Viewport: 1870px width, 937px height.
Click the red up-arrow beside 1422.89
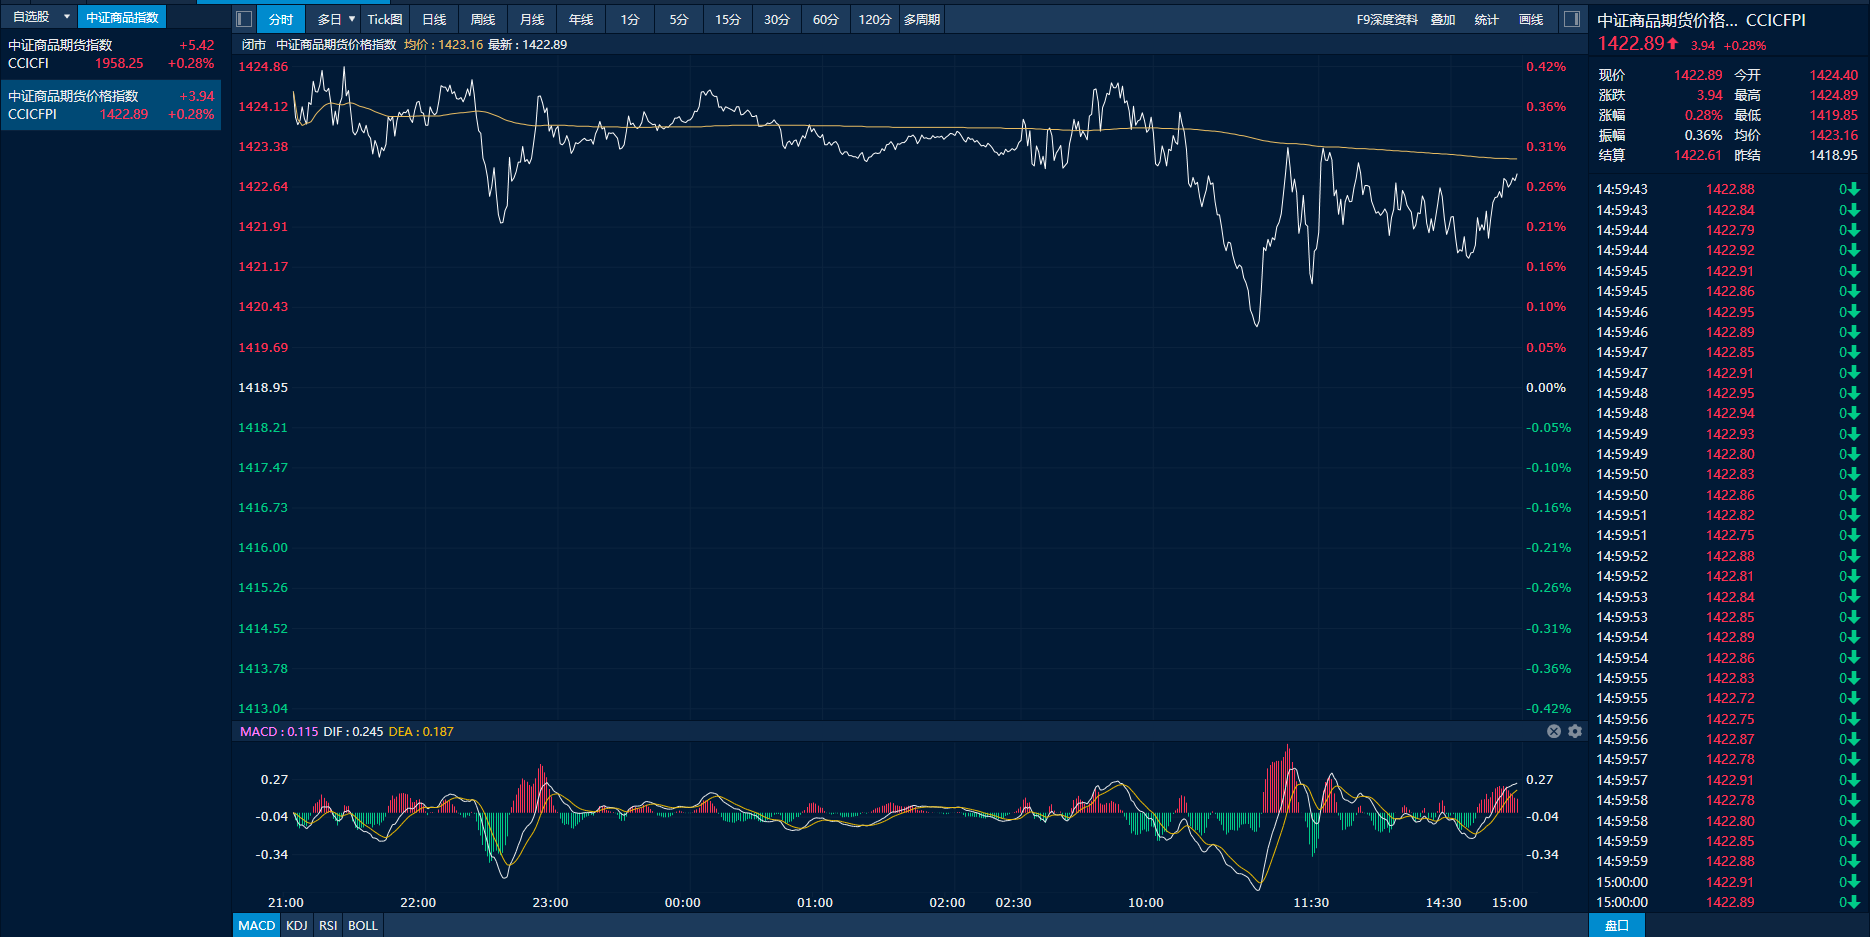(1673, 43)
